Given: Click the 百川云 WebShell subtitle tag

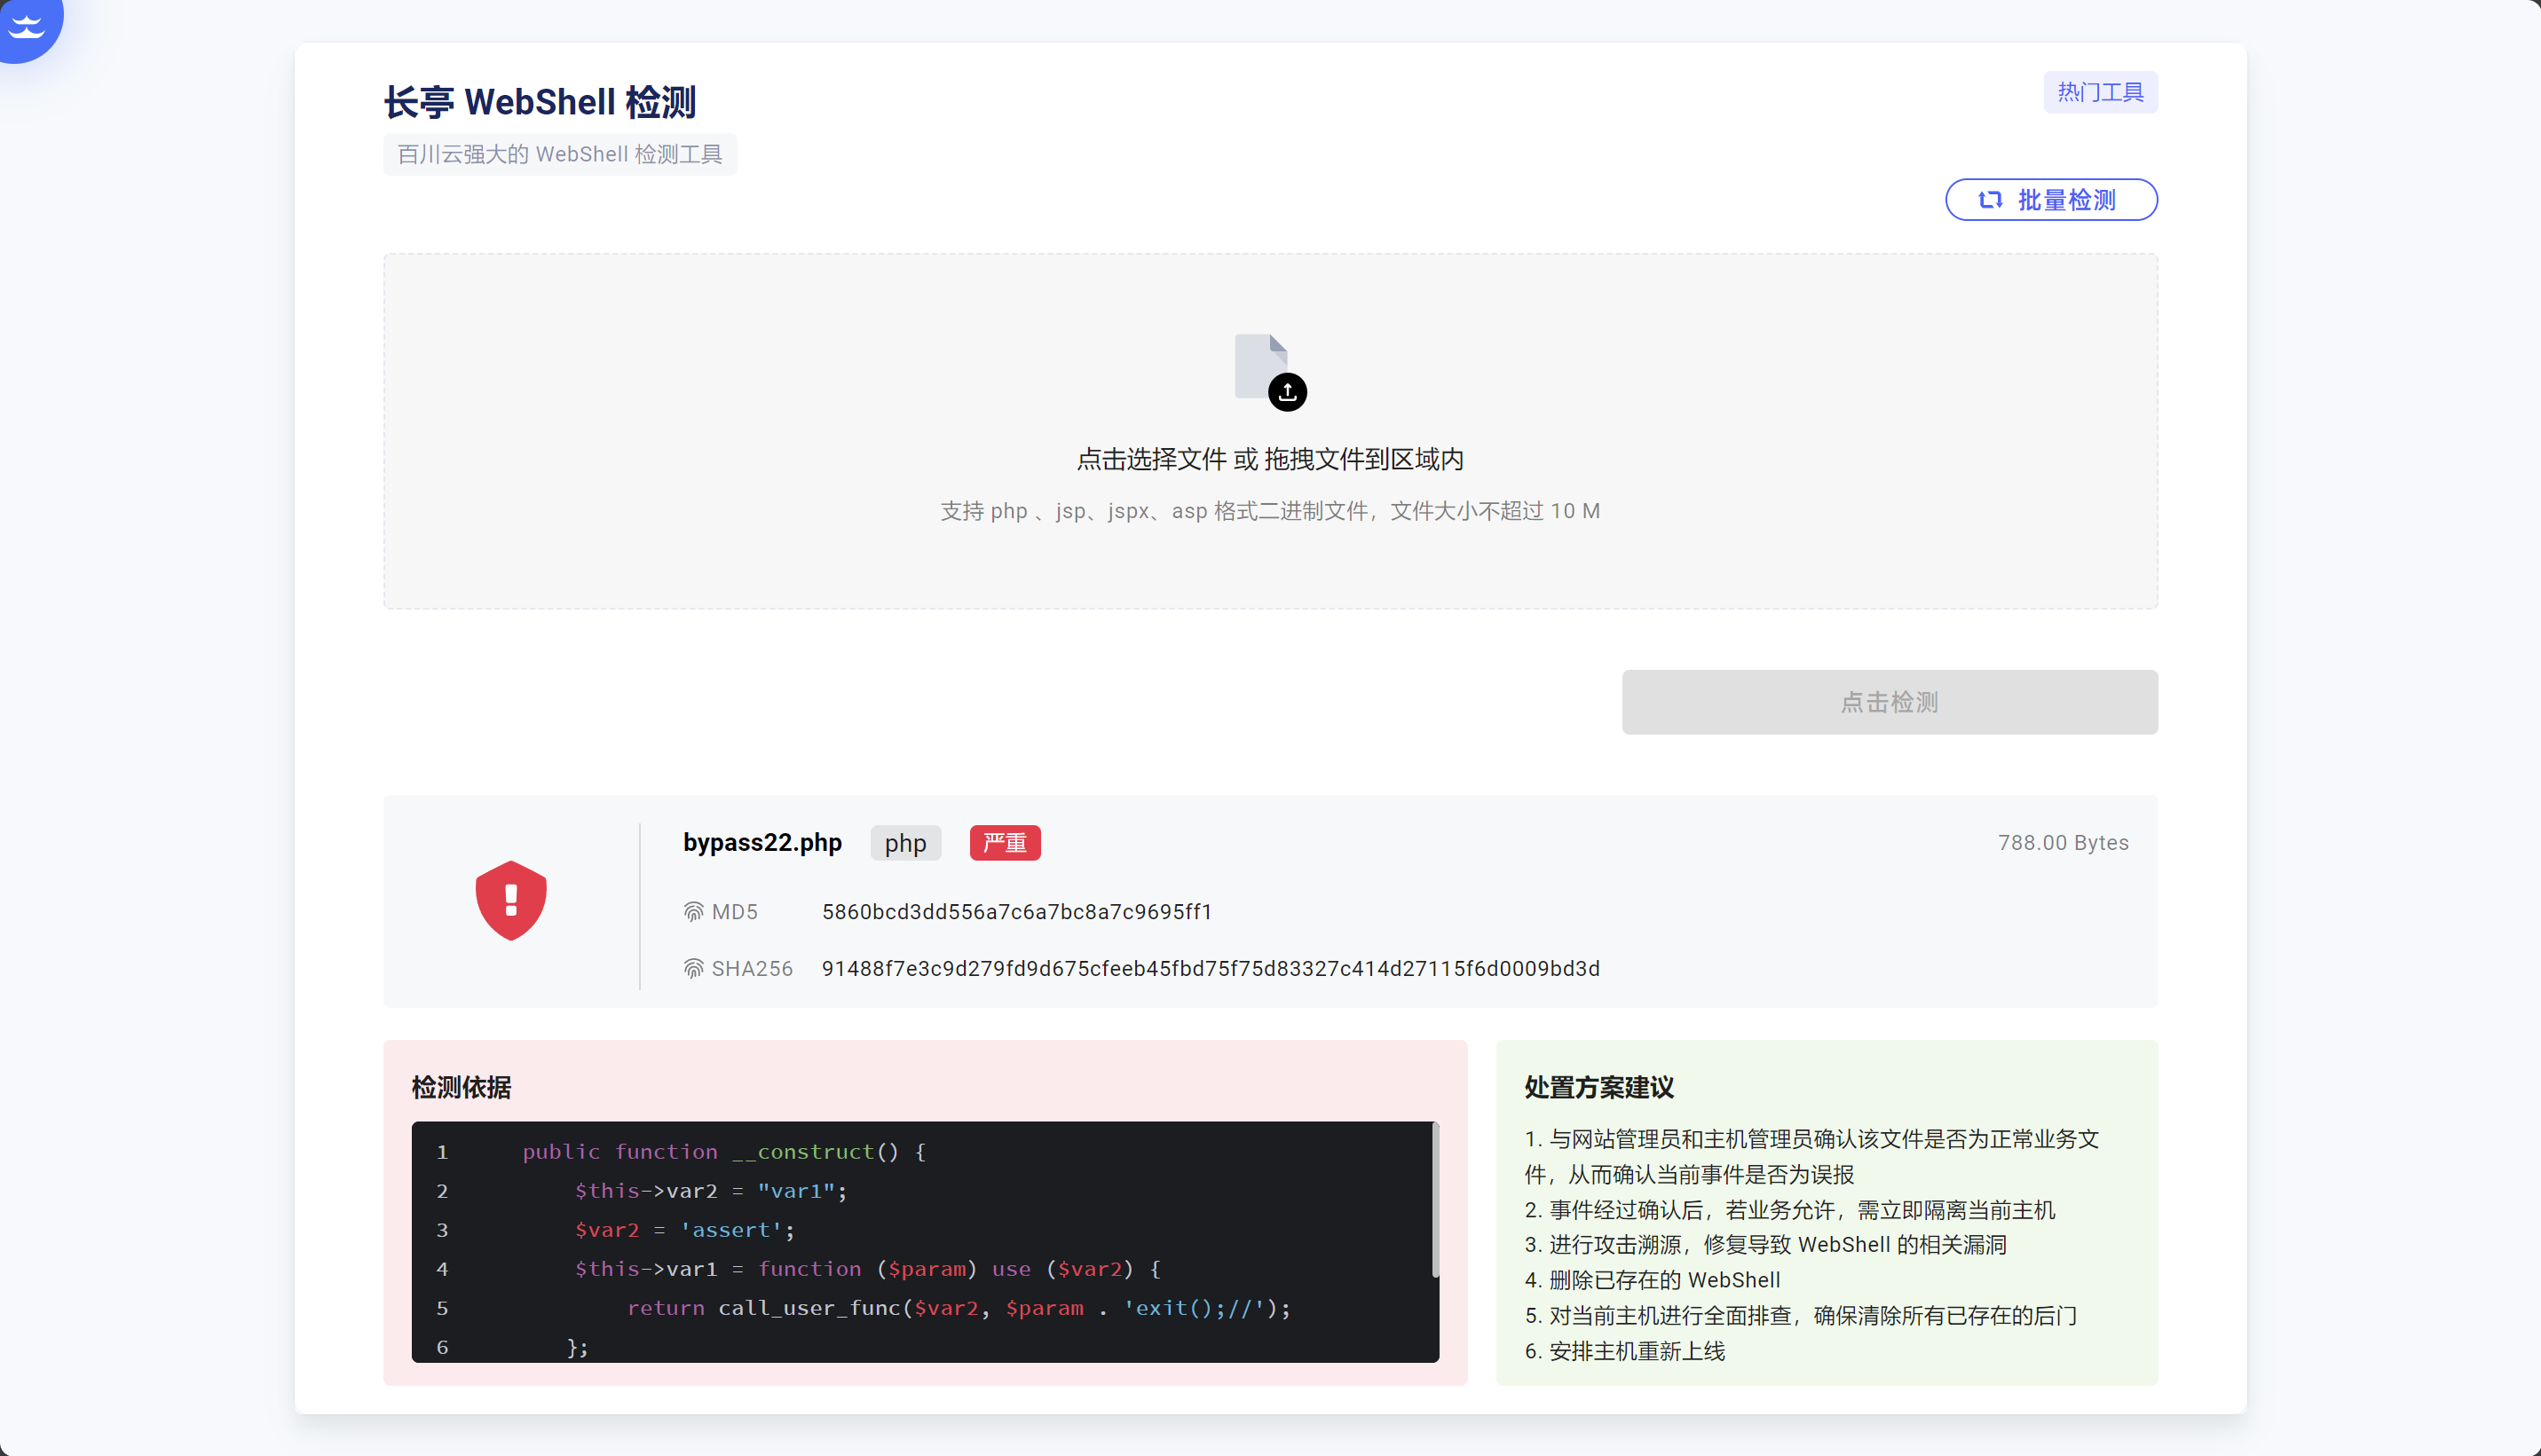Looking at the screenshot, I should [x=559, y=155].
